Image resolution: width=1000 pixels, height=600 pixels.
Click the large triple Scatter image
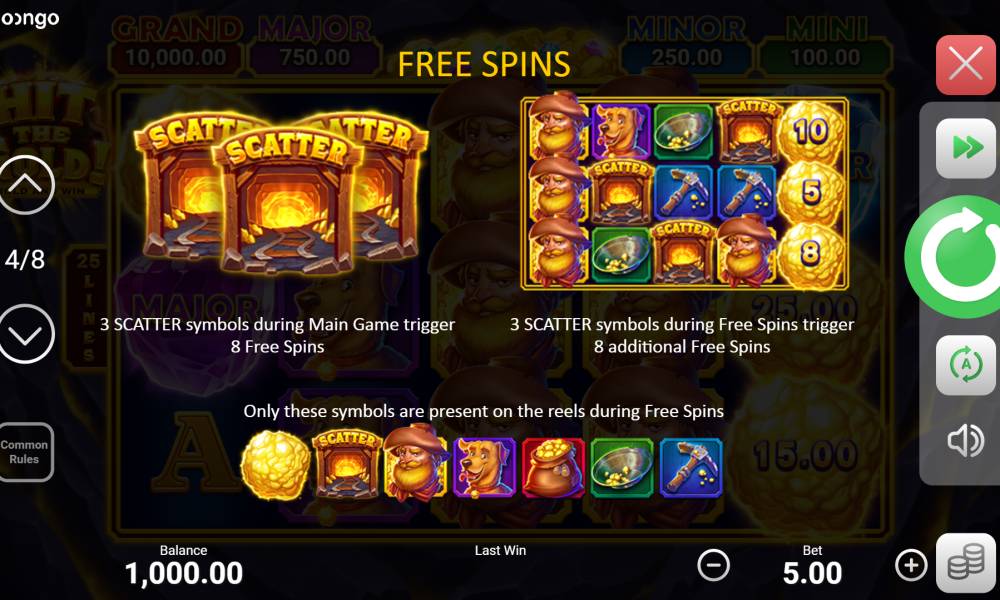point(281,193)
